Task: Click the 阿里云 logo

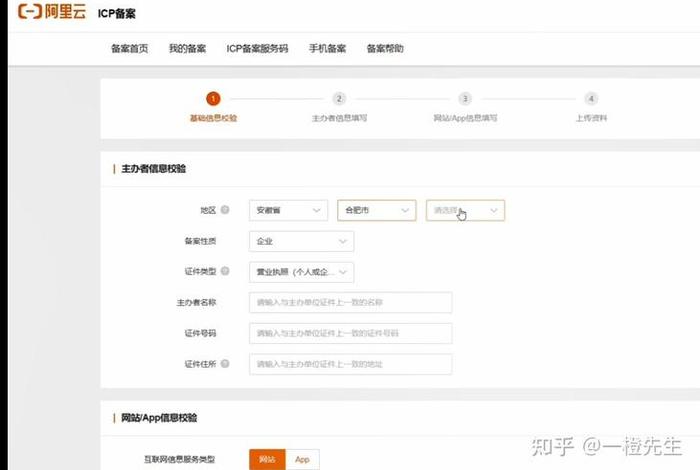Action: click(x=52, y=11)
